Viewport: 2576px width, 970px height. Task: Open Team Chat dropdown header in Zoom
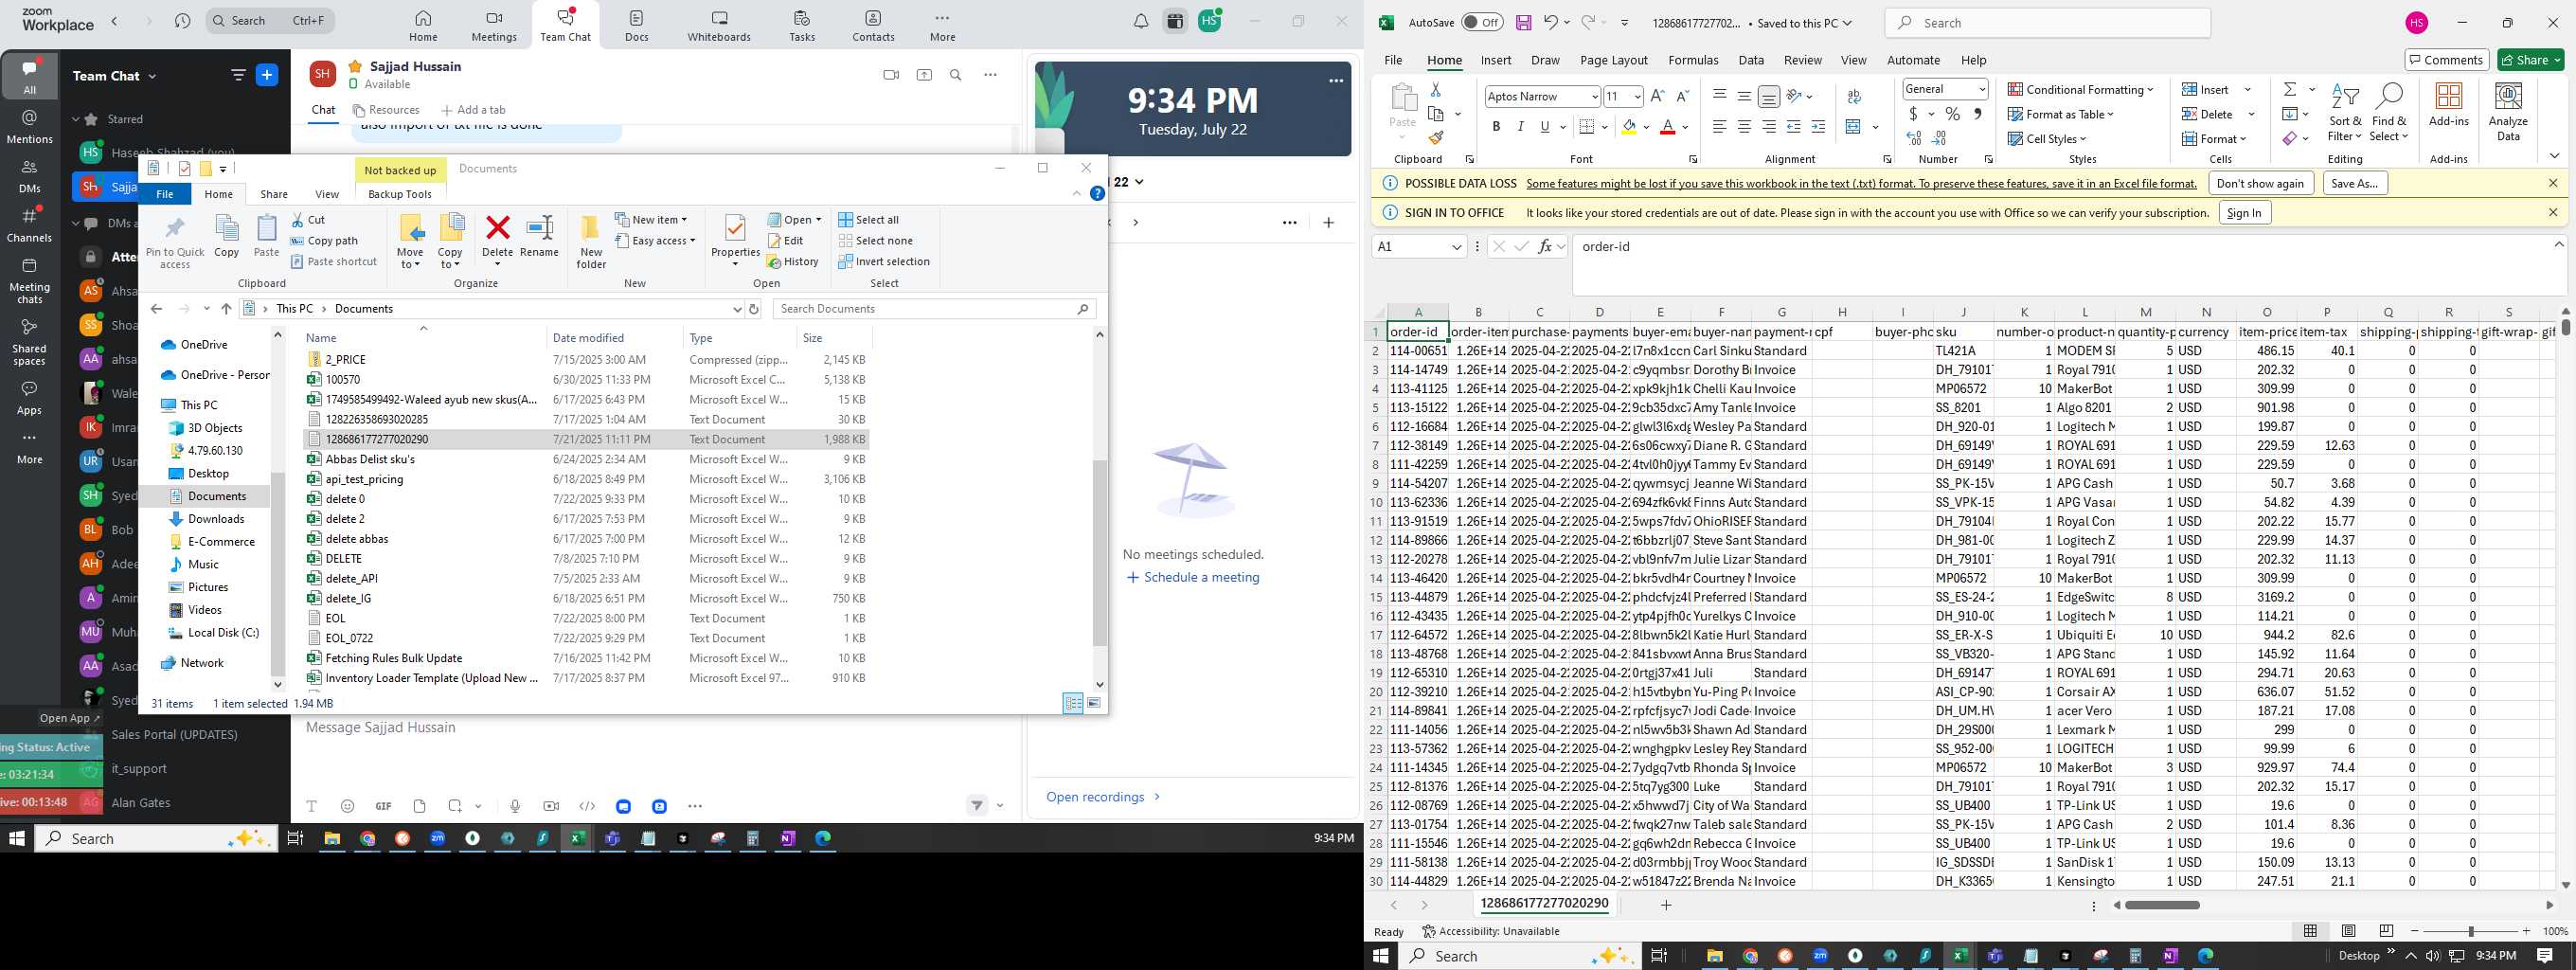115,76
